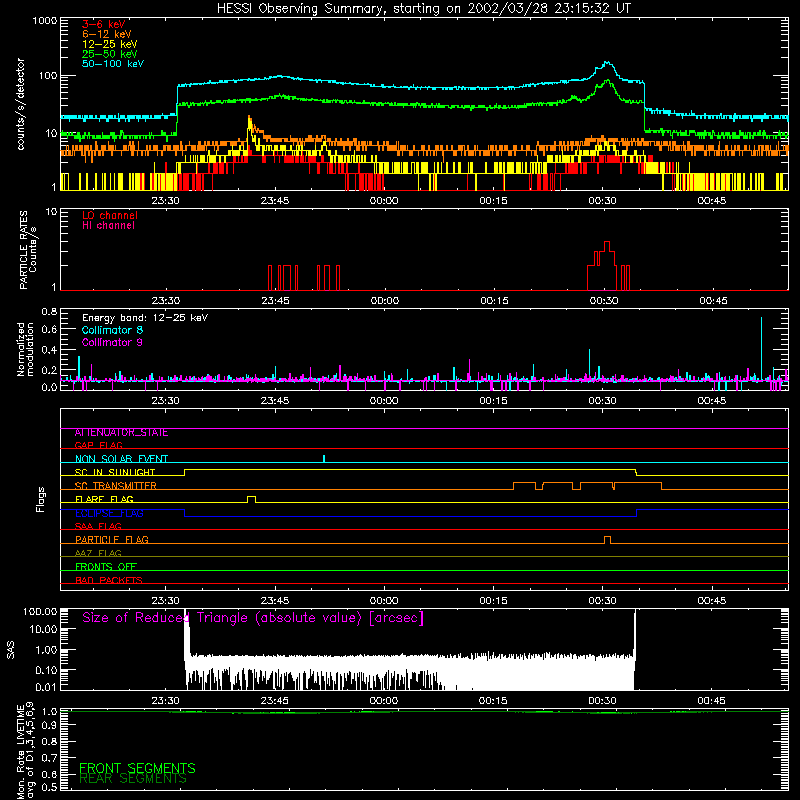Viewport: 800px width, 800px height.
Task: Click the NON_SOLAR_EVENT spike marker
Action: click(324, 458)
